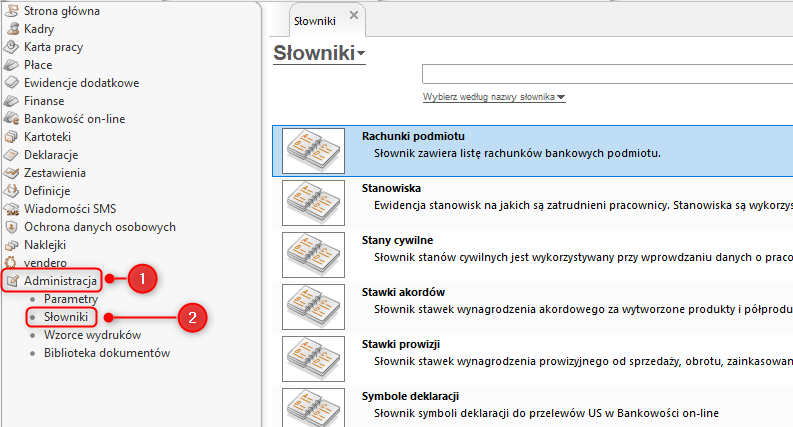Open Zestawienia reports module
The width and height of the screenshot is (793, 427).
[55, 173]
